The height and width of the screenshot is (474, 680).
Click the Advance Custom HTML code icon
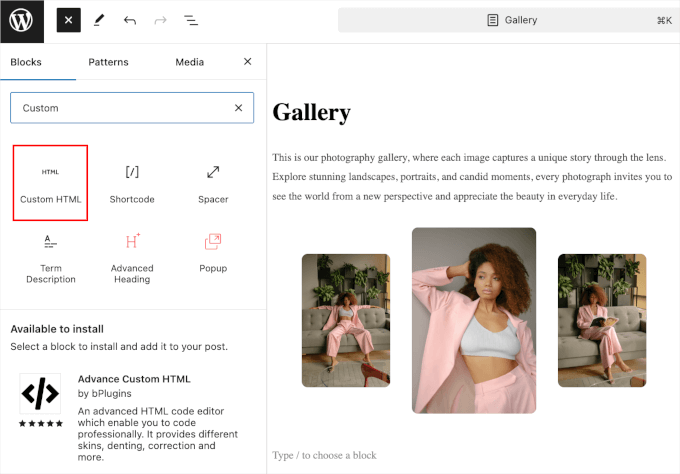[x=40, y=393]
